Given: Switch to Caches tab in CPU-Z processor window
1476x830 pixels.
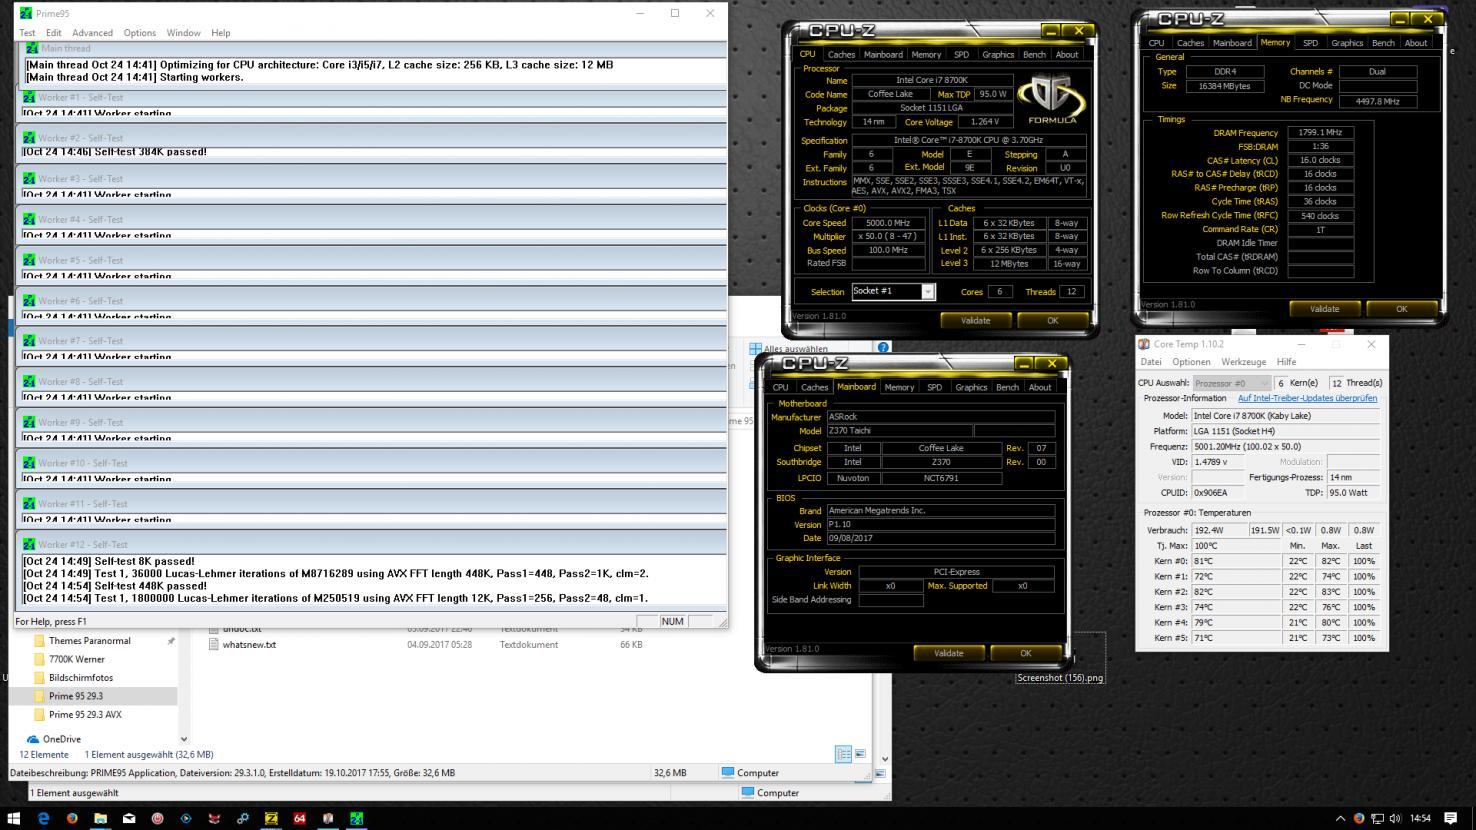Looking at the screenshot, I should pyautogui.click(x=841, y=55).
